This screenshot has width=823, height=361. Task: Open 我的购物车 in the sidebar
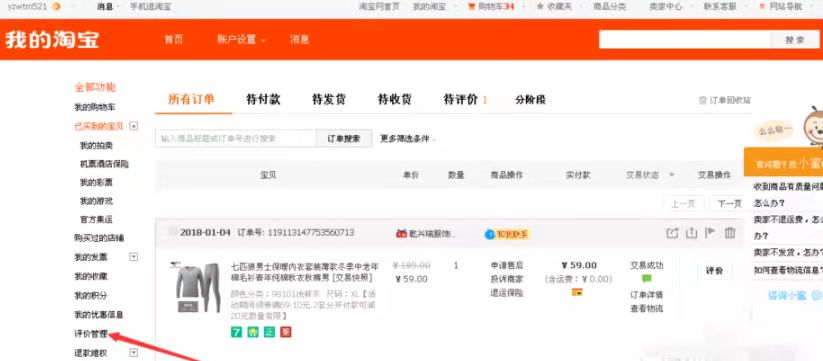95,107
